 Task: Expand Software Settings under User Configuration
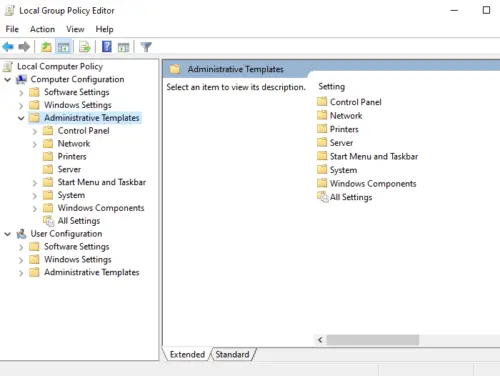click(x=21, y=247)
